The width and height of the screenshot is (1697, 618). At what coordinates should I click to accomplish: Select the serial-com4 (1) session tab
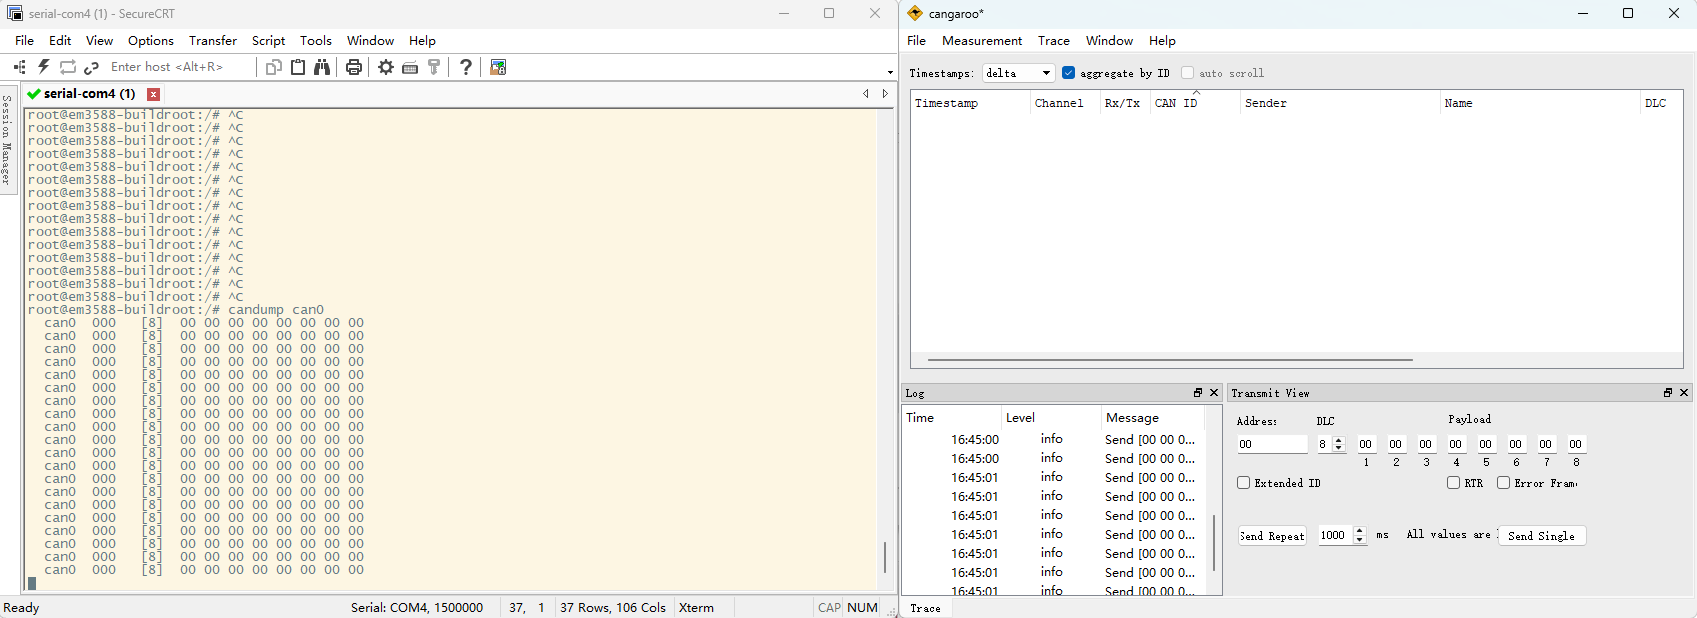(89, 94)
